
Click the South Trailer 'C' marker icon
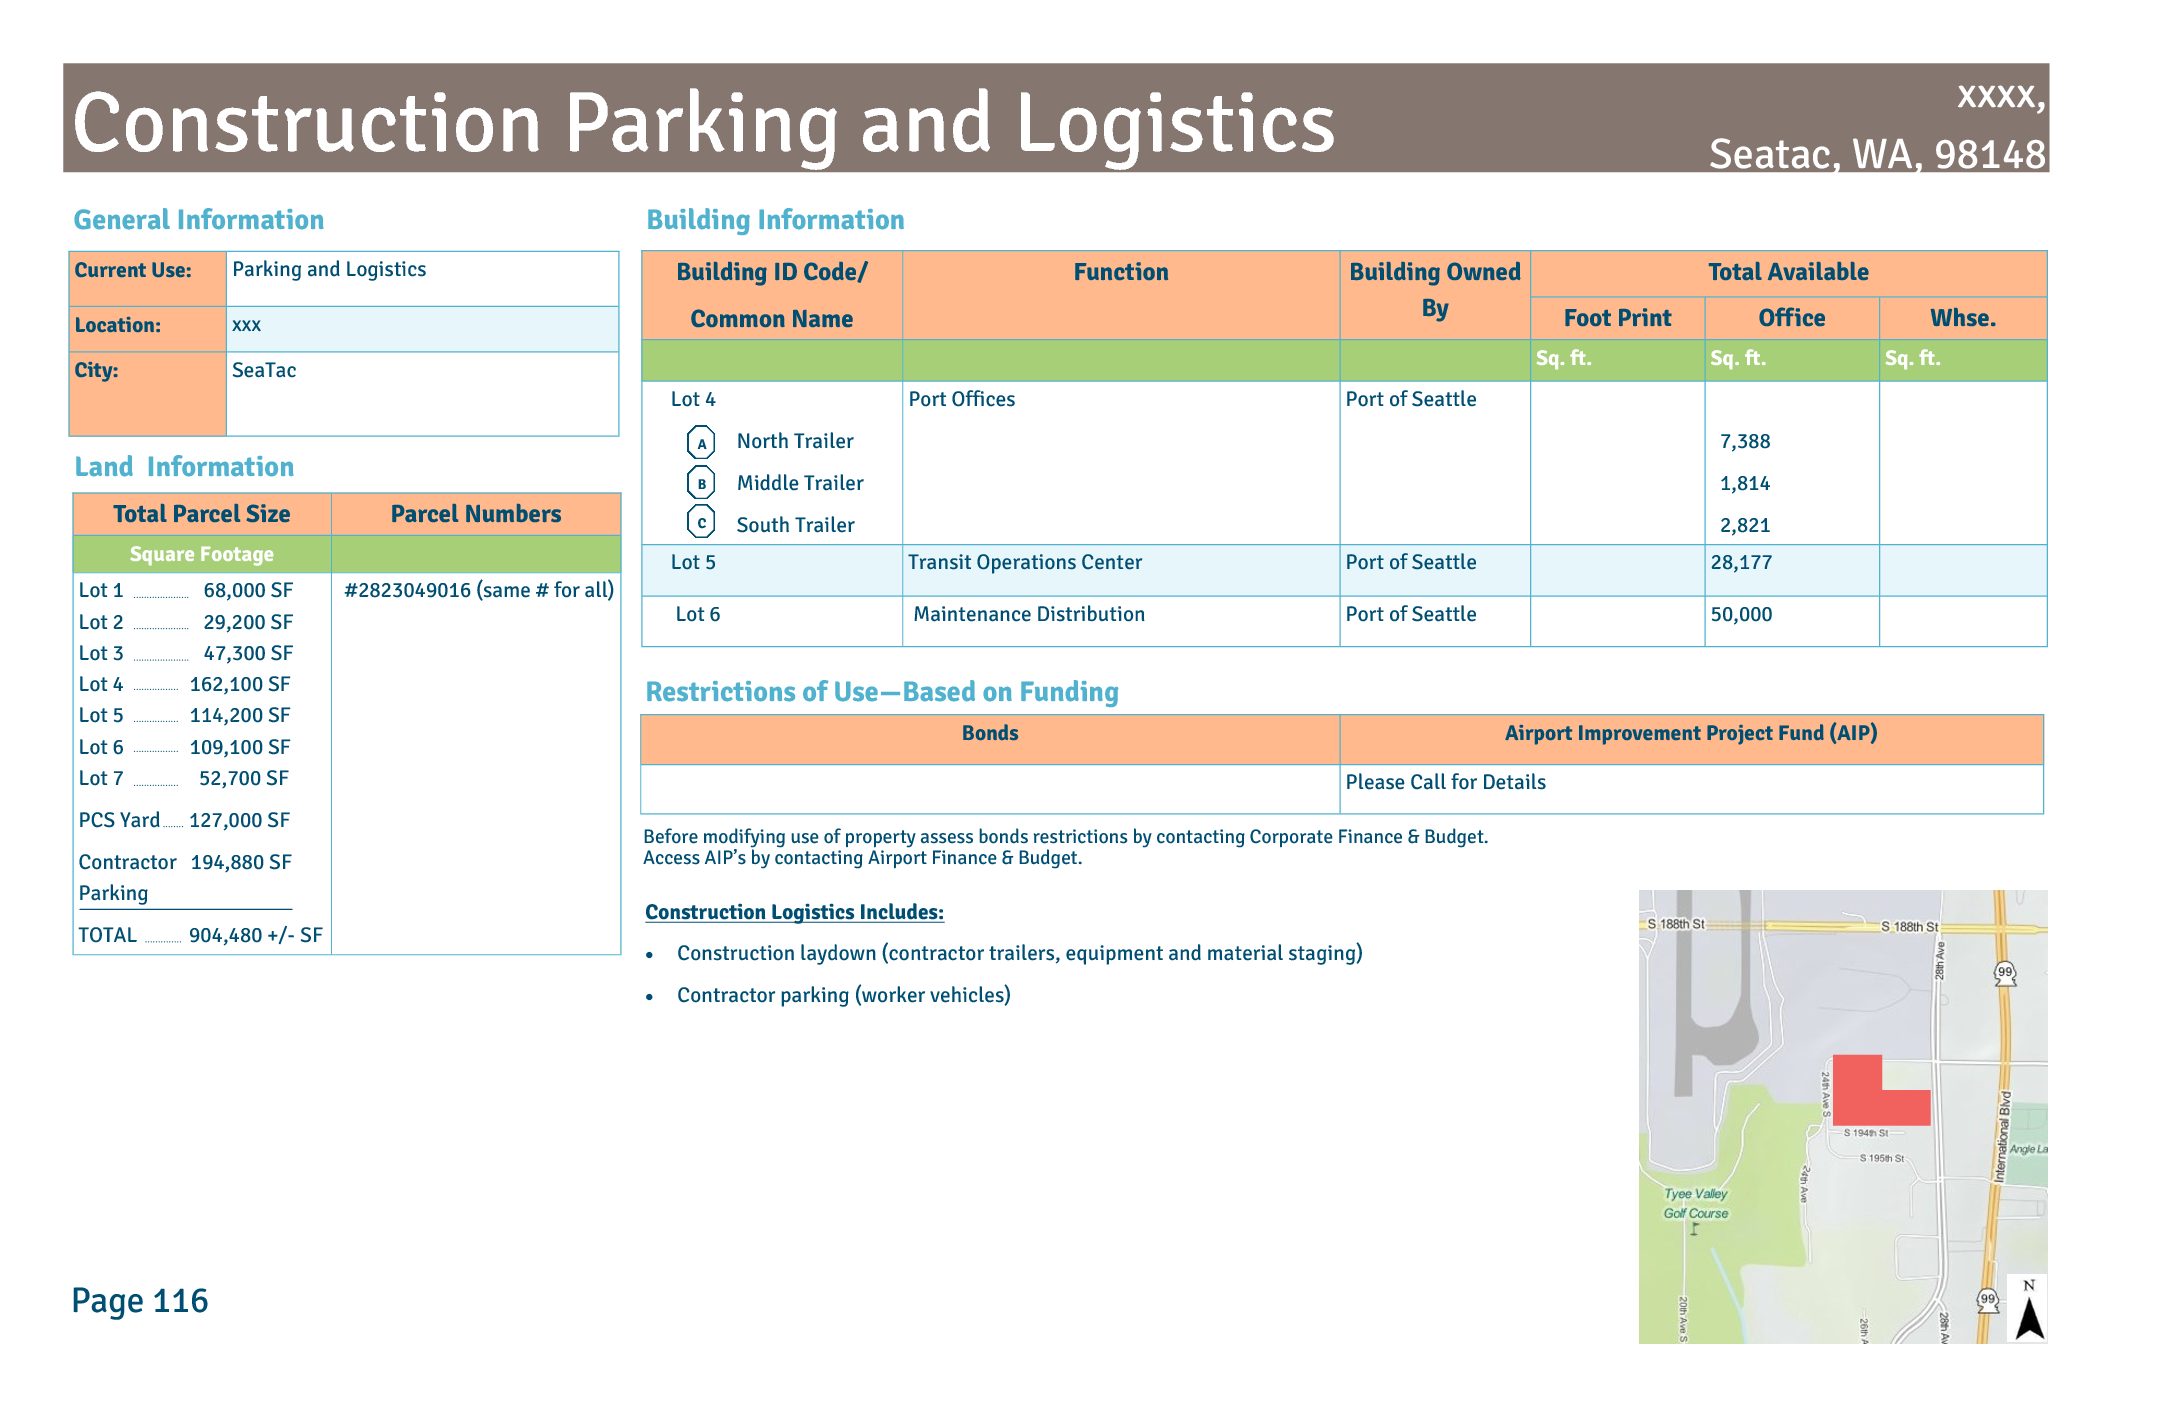[701, 522]
